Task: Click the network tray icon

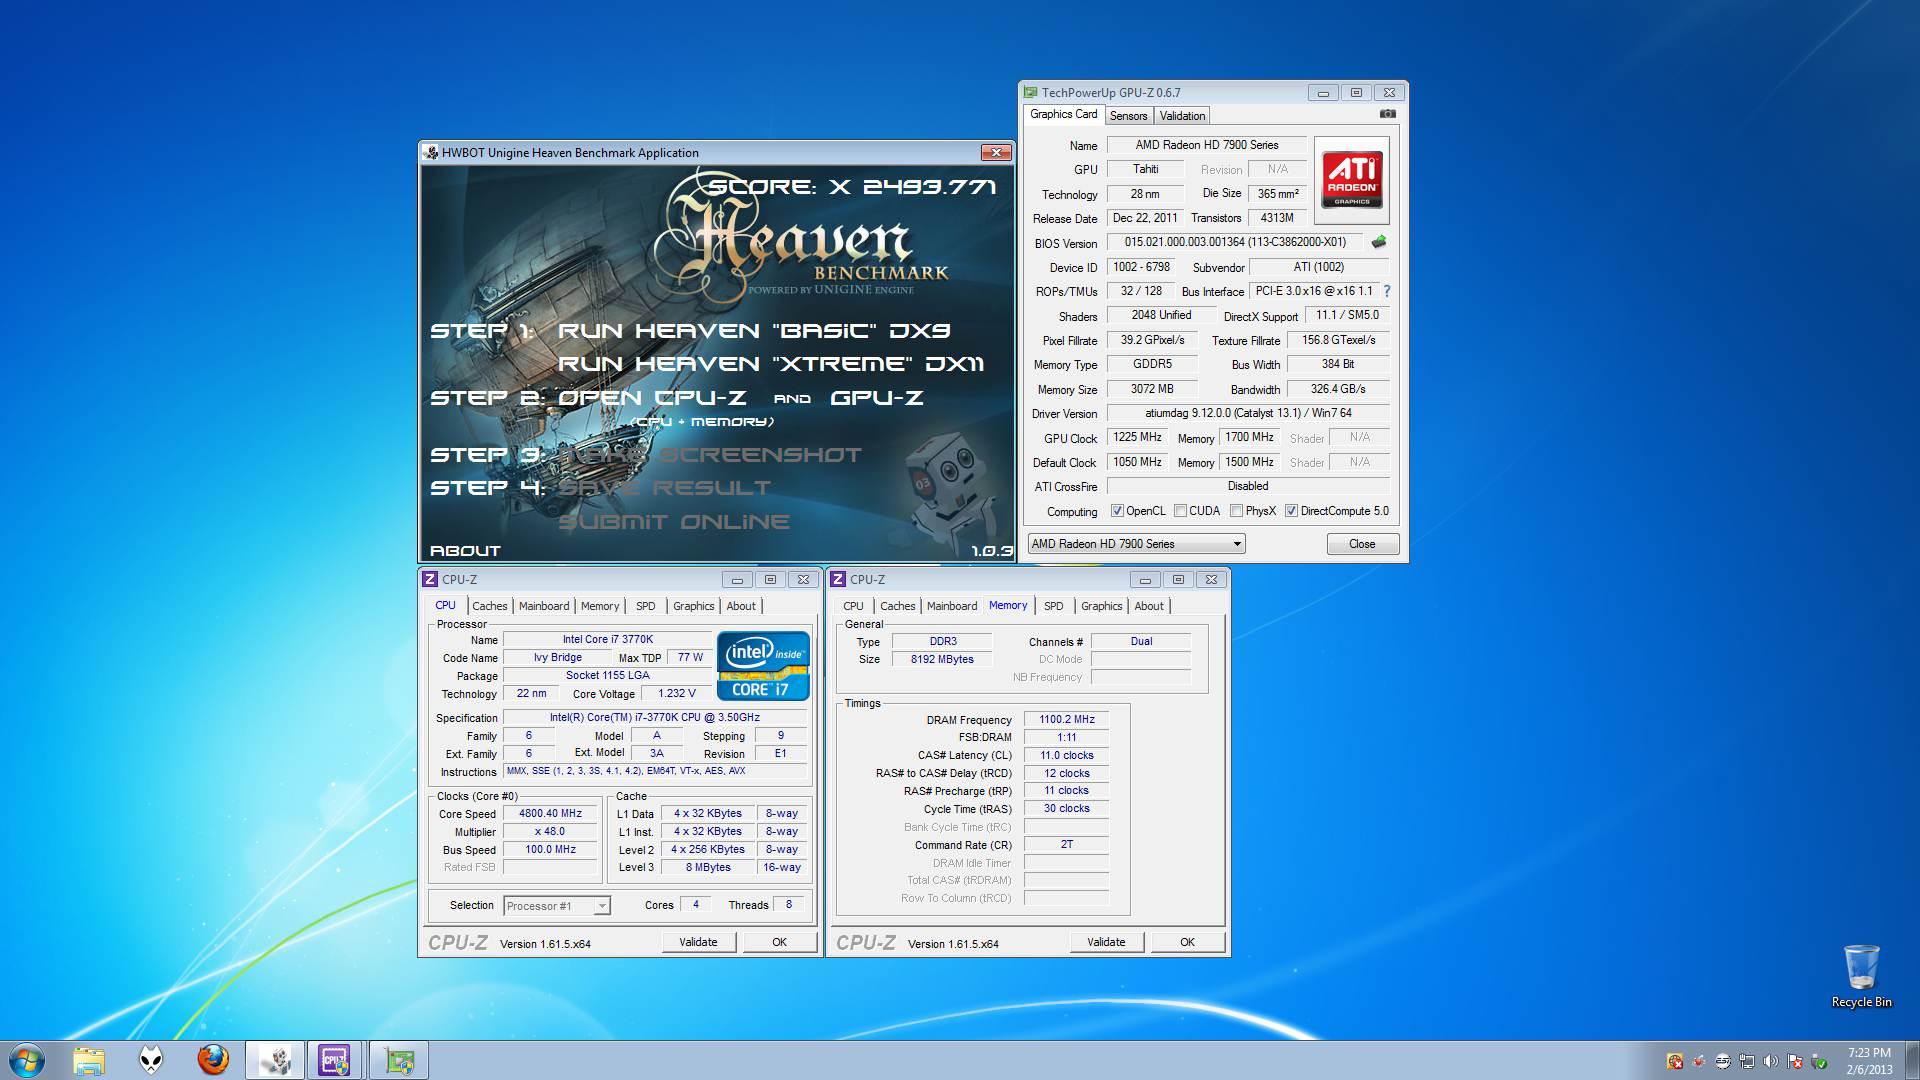Action: point(1747,1061)
